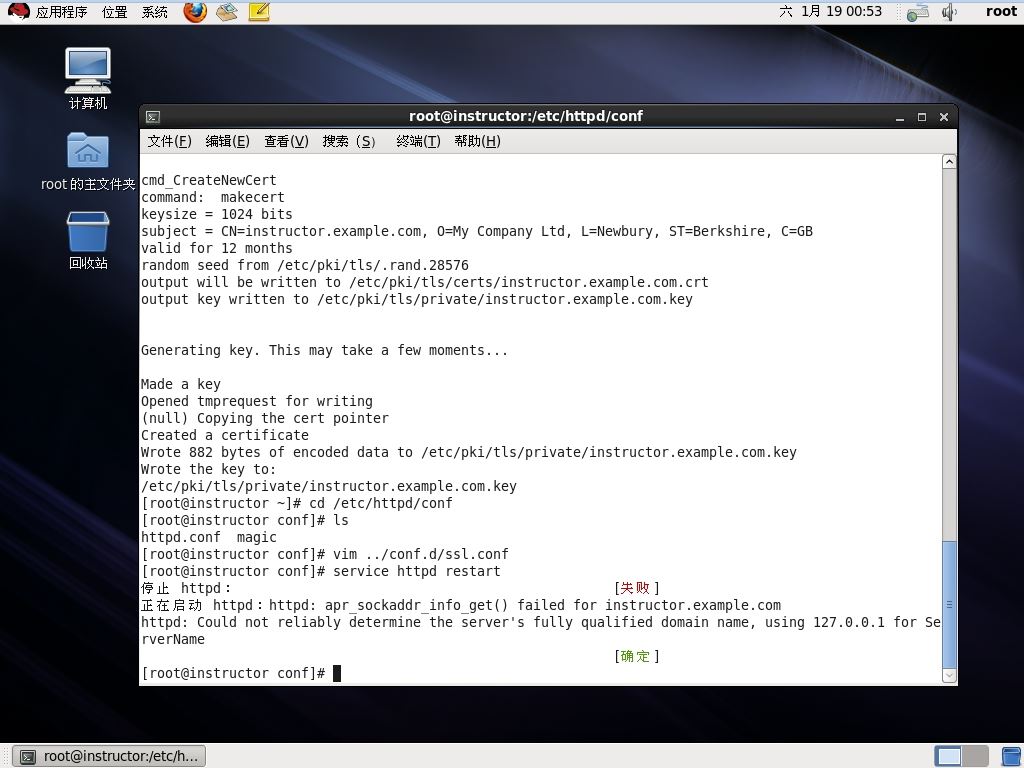The height and width of the screenshot is (768, 1024).
Task: Close the terminal window
Action: (944, 117)
